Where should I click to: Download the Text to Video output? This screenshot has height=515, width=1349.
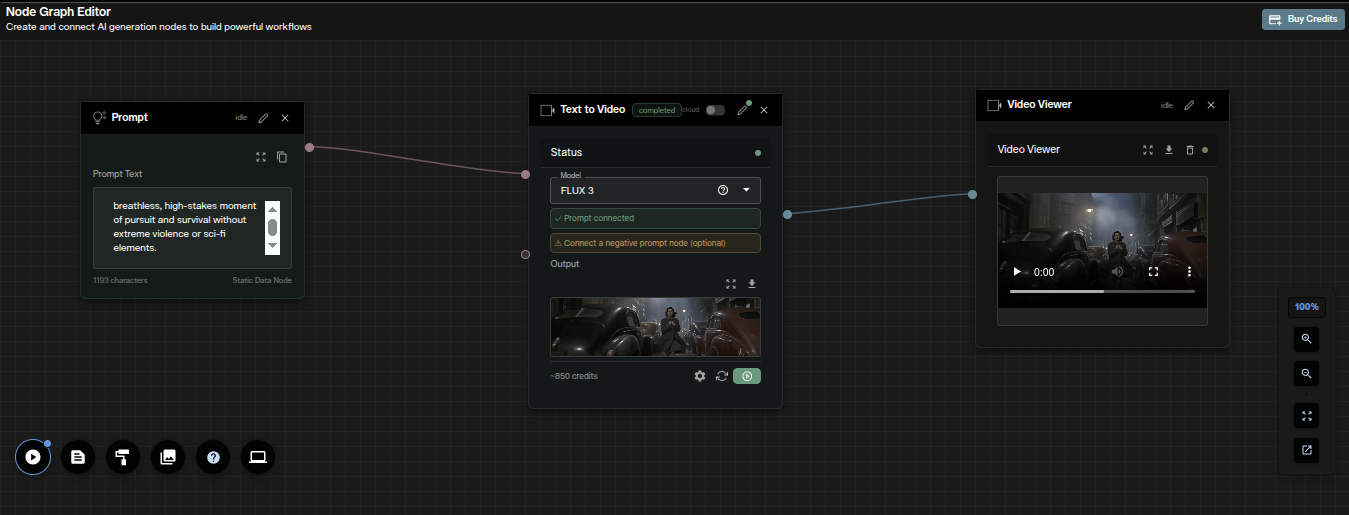(x=752, y=284)
